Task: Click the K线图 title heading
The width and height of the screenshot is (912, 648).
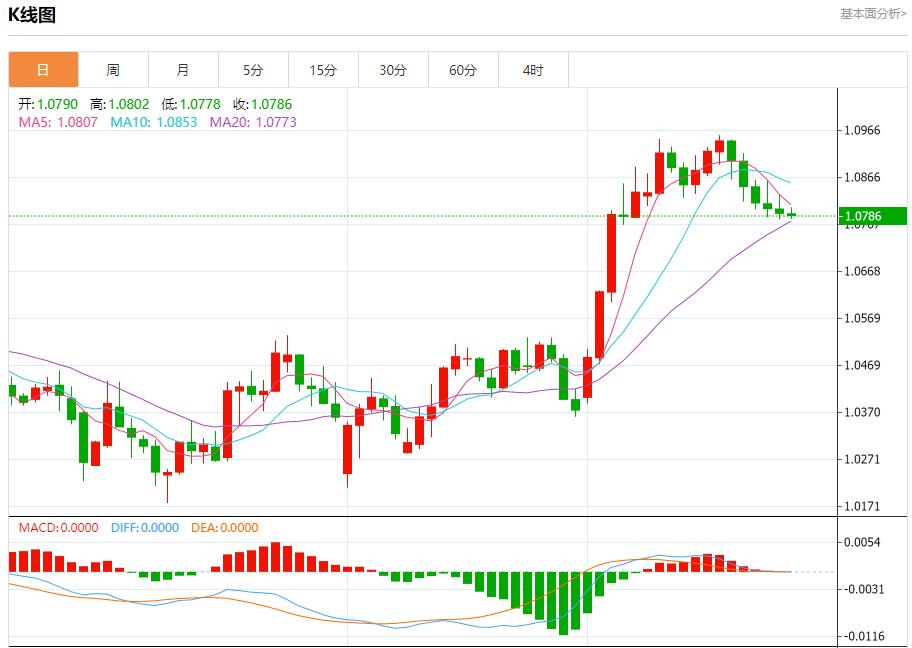Action: [32, 15]
